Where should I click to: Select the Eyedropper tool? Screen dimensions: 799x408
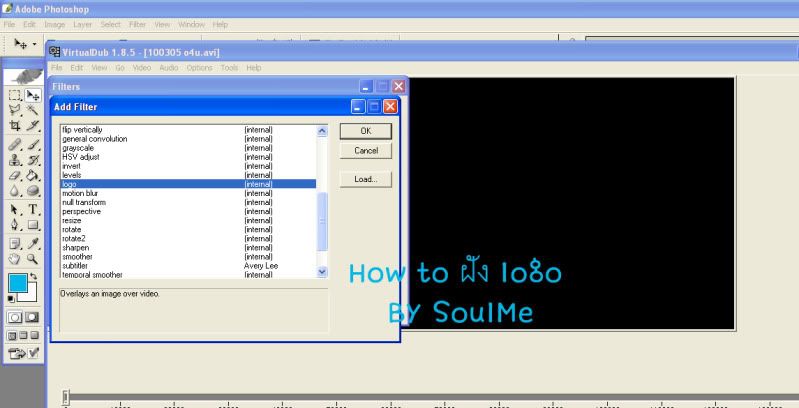(33, 243)
